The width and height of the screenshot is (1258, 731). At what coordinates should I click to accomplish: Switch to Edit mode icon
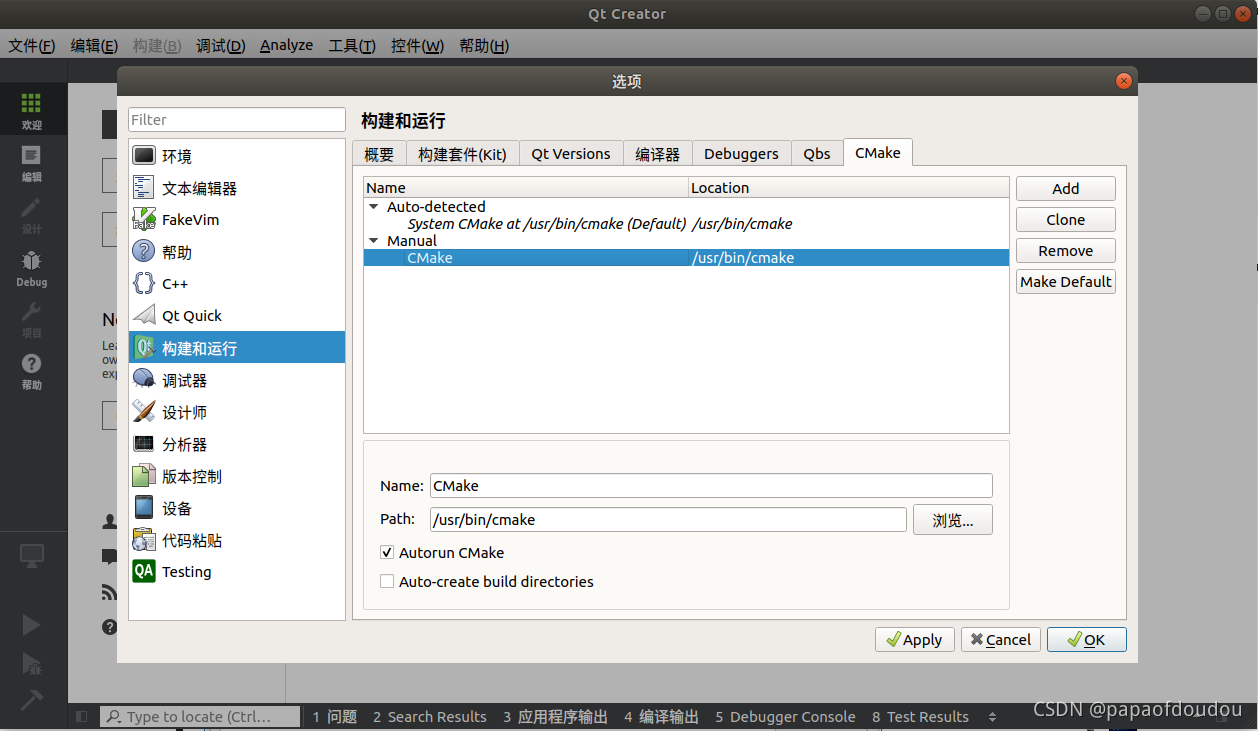pos(31,155)
